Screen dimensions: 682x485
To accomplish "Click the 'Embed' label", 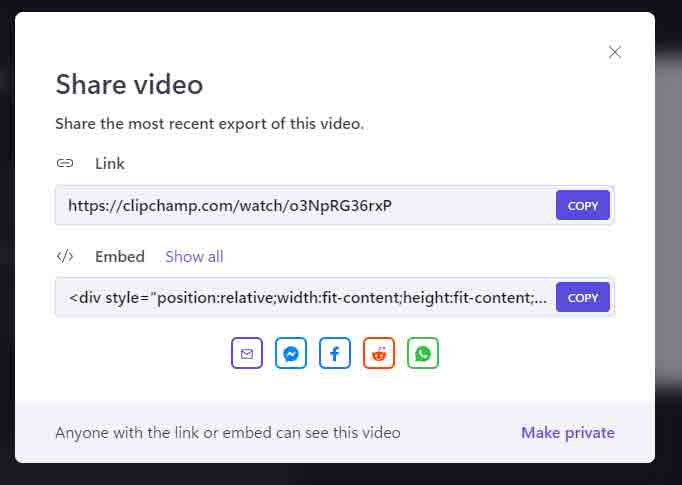I will (x=120, y=257).
